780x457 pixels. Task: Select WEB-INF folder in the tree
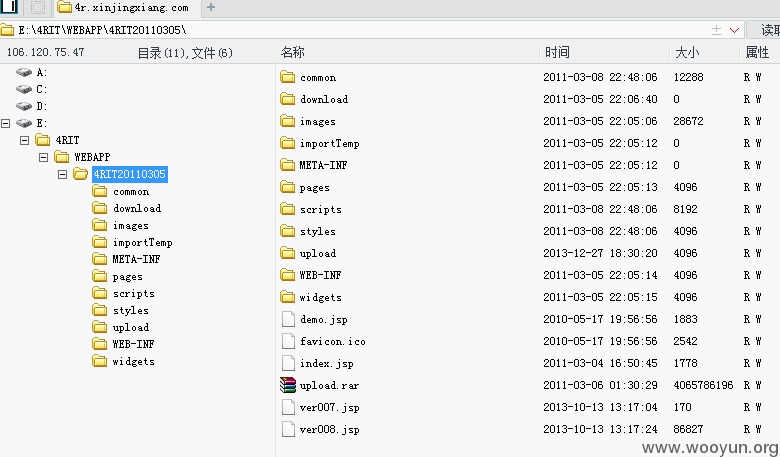[x=133, y=344]
